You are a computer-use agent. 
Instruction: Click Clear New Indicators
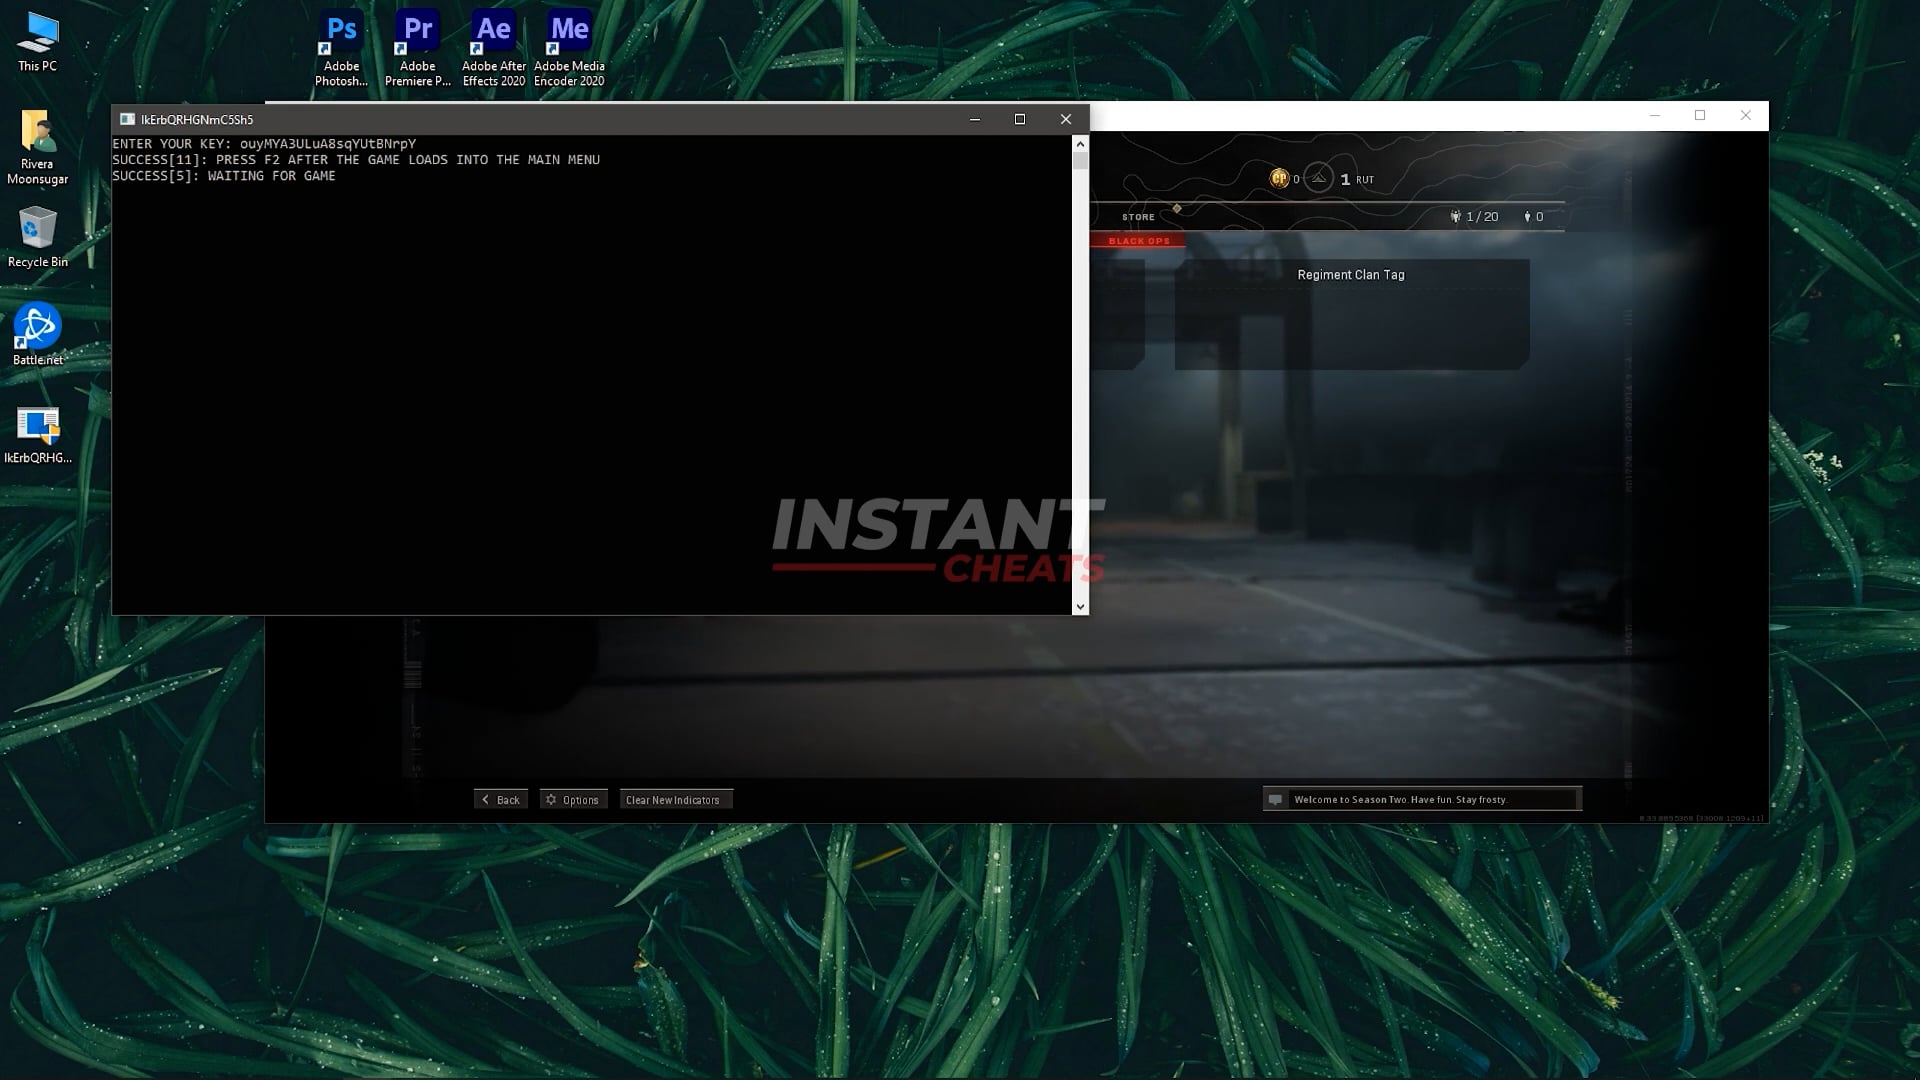(675, 799)
